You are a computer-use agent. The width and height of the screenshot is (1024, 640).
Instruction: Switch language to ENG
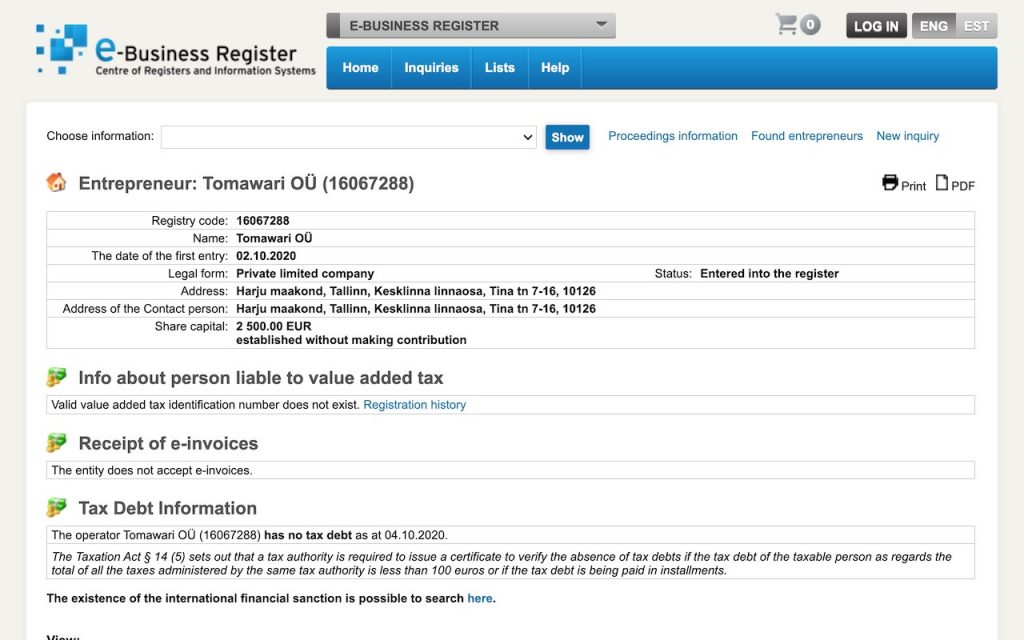pyautogui.click(x=933, y=26)
